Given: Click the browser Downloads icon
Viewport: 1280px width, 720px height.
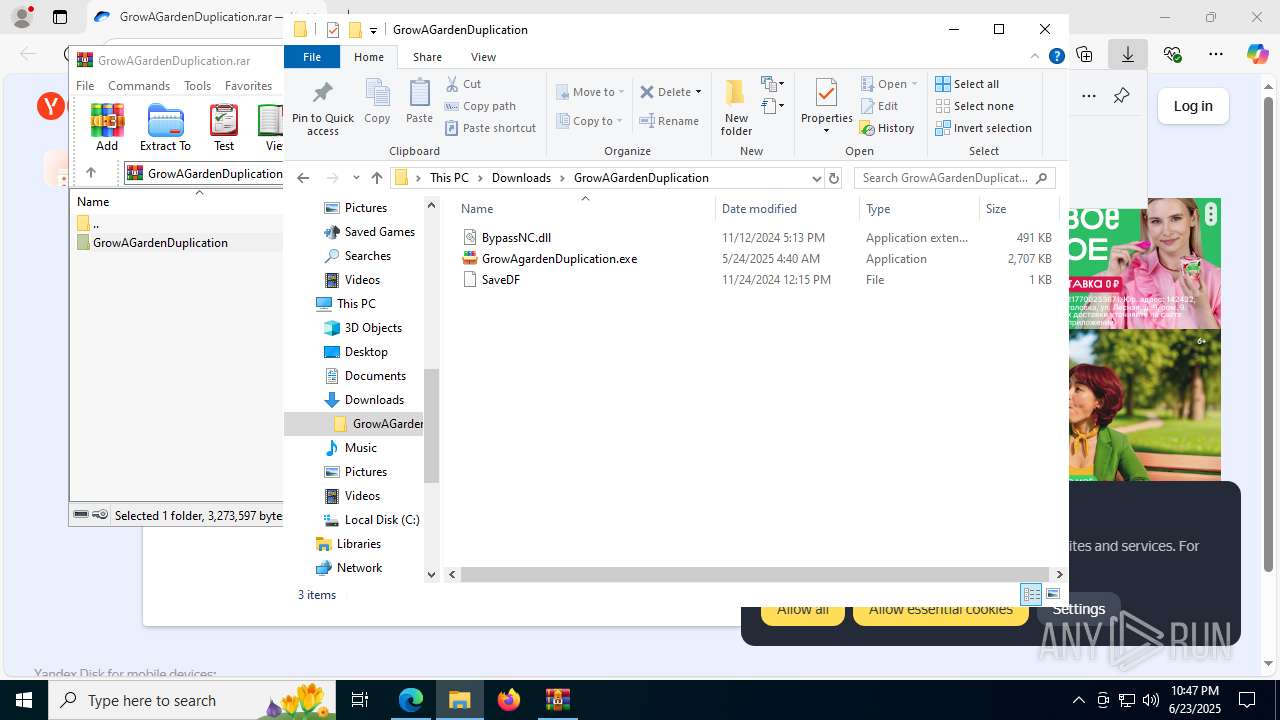Looking at the screenshot, I should point(1127,54).
